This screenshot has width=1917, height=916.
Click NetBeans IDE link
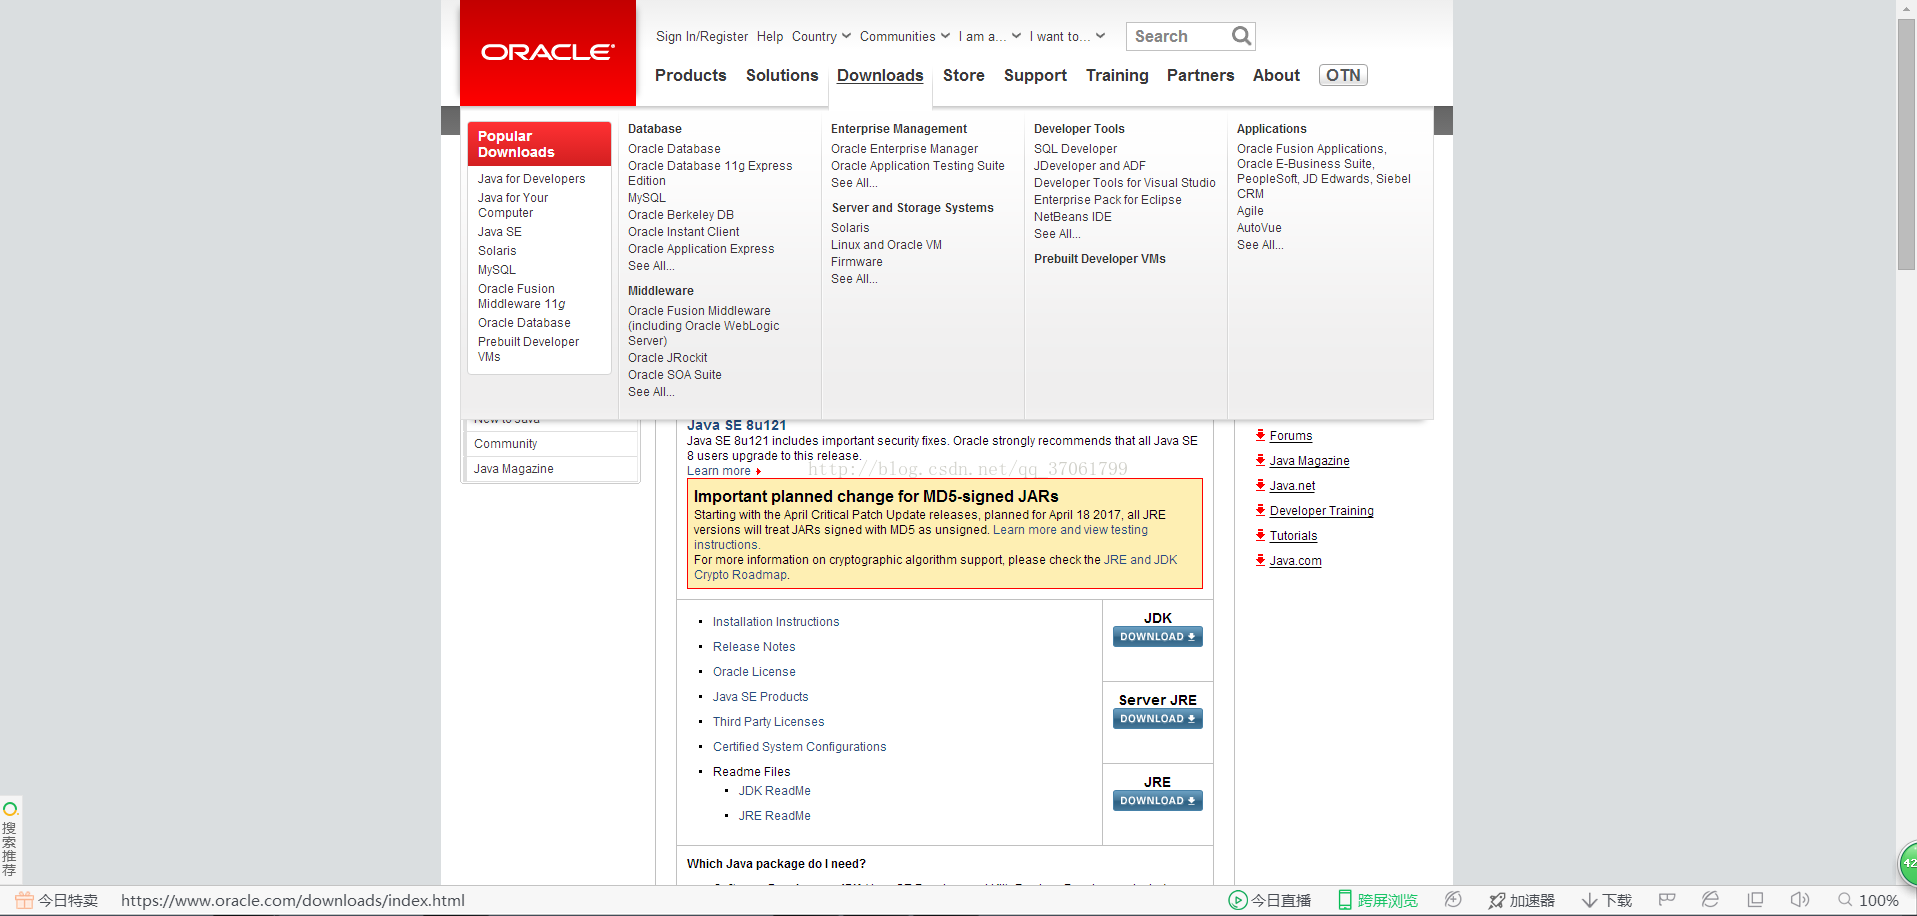coord(1073,217)
